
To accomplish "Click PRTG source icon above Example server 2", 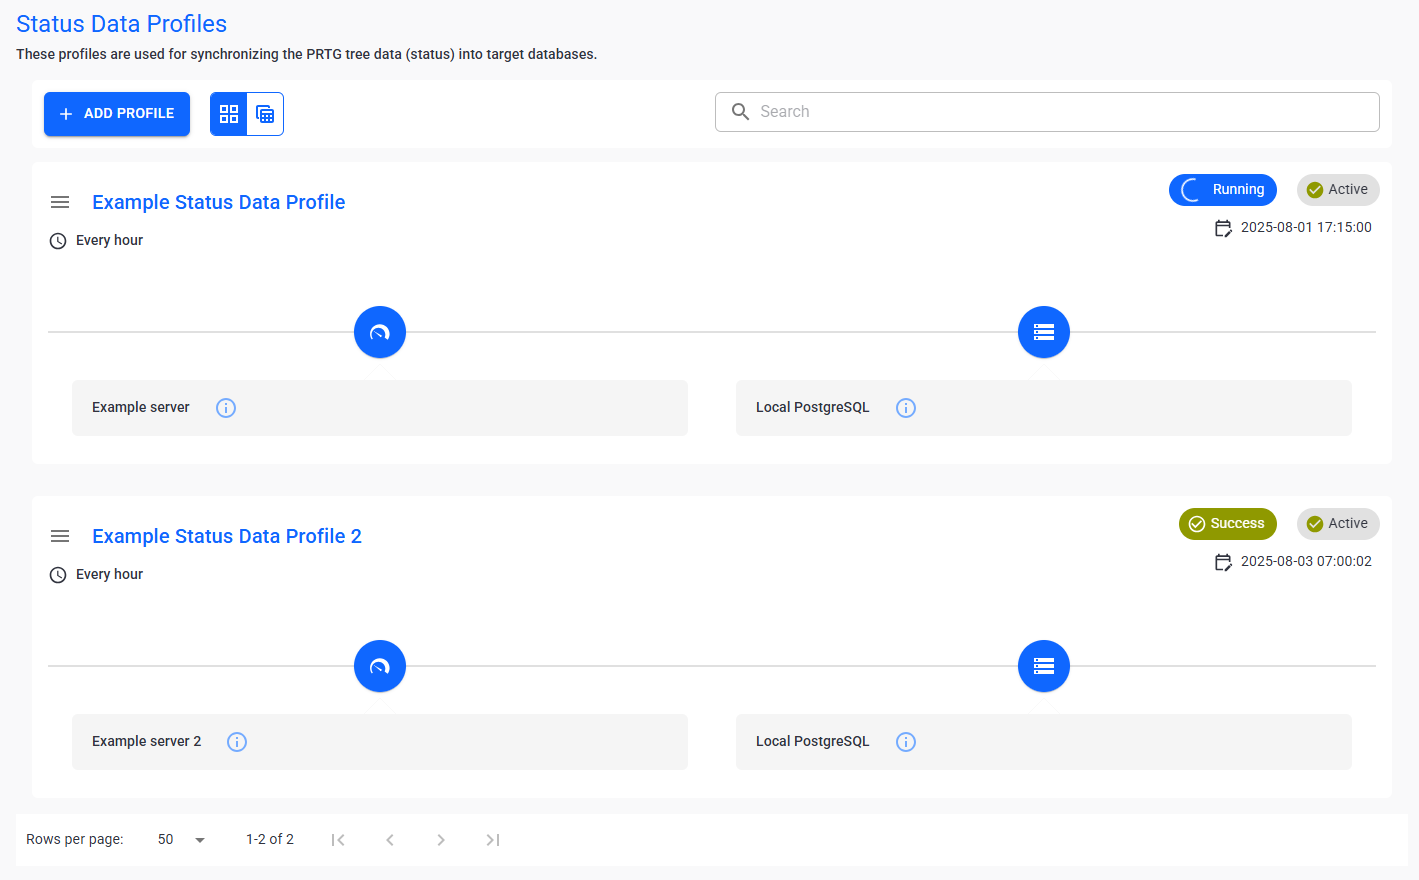I will point(380,666).
